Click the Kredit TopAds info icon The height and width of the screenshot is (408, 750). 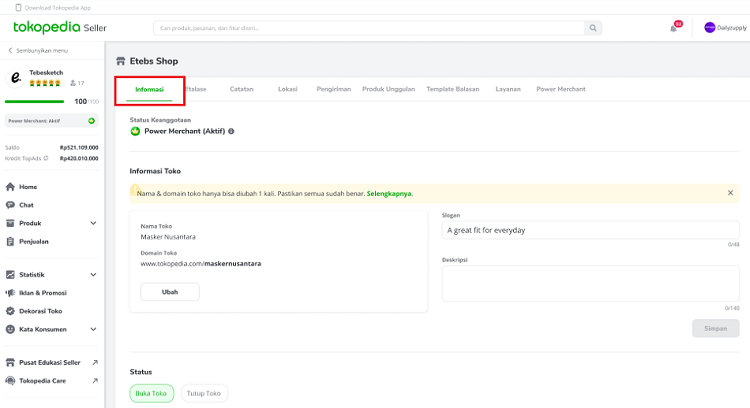pos(46,158)
